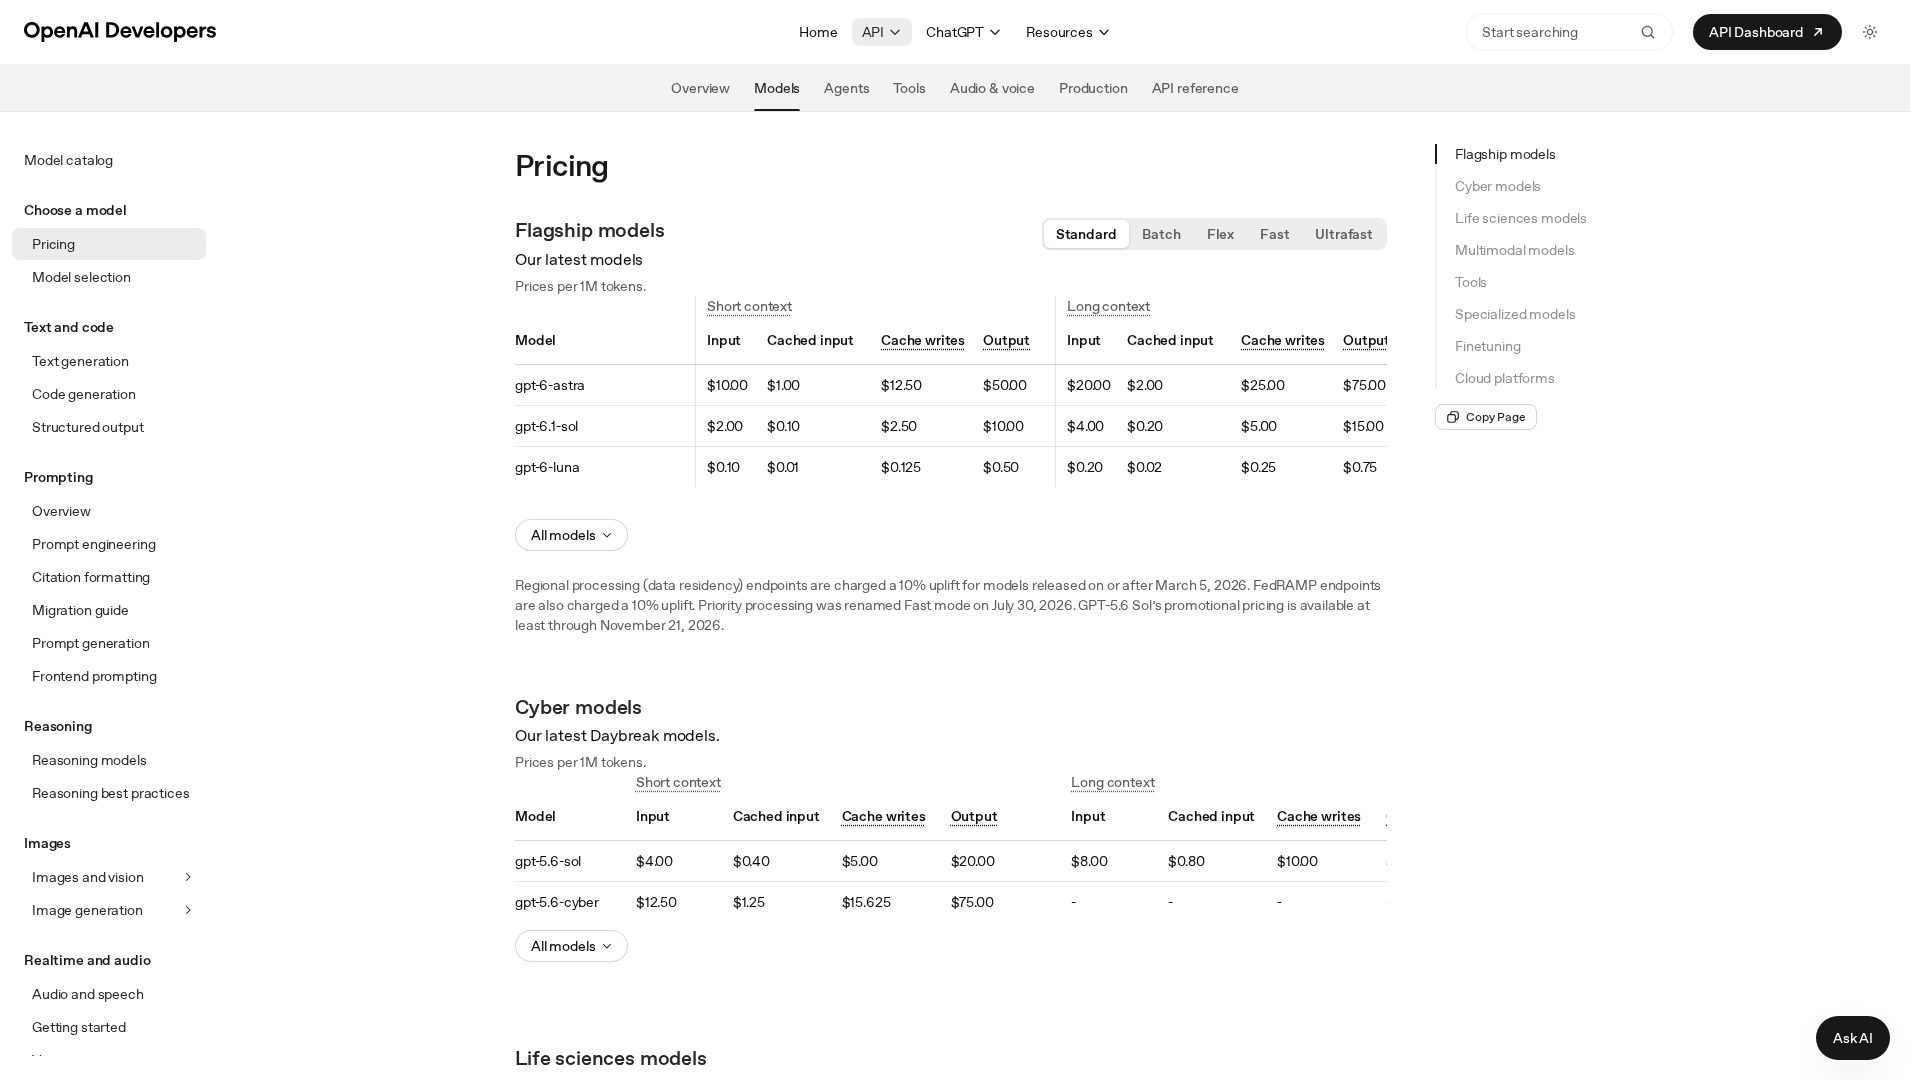Open Reasoning best practices sidebar link
This screenshot has width=1920, height=1080.
[109, 793]
